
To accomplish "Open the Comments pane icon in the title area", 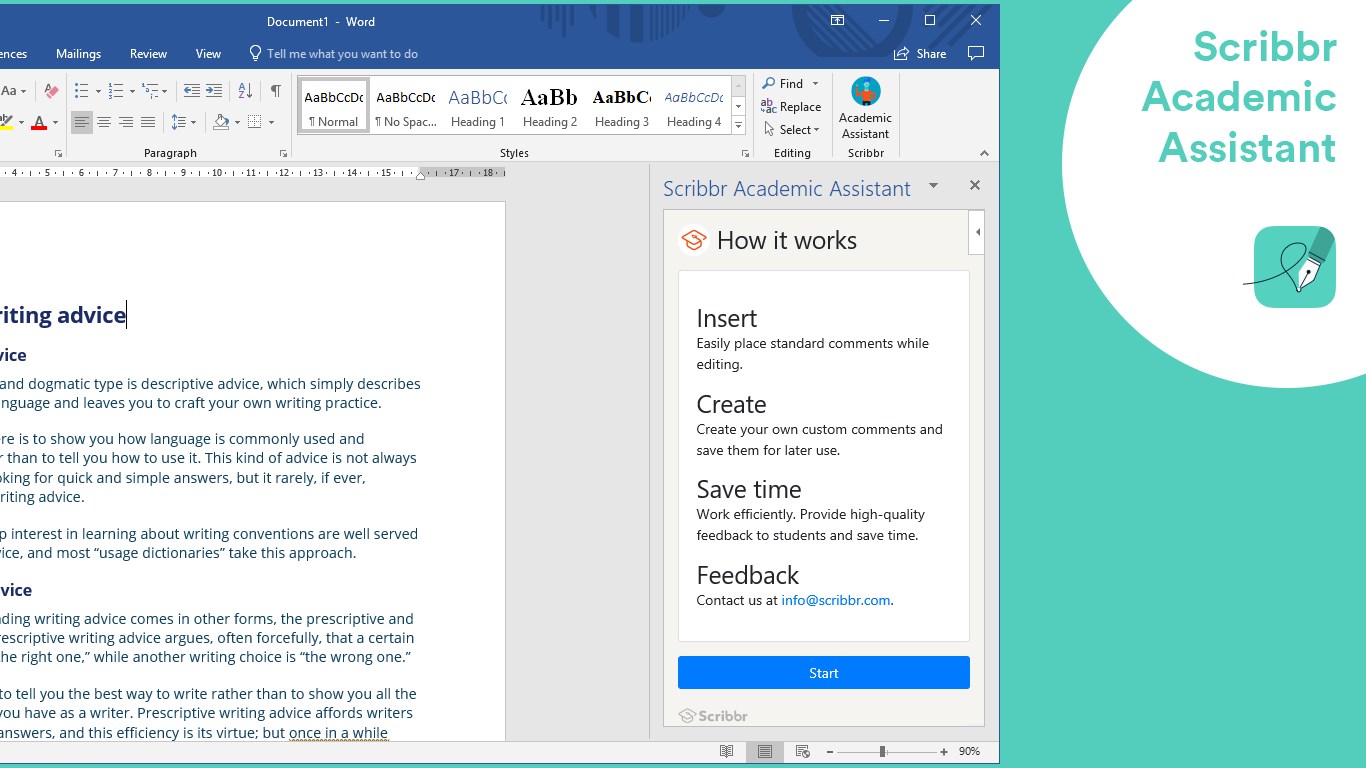I will pos(976,53).
